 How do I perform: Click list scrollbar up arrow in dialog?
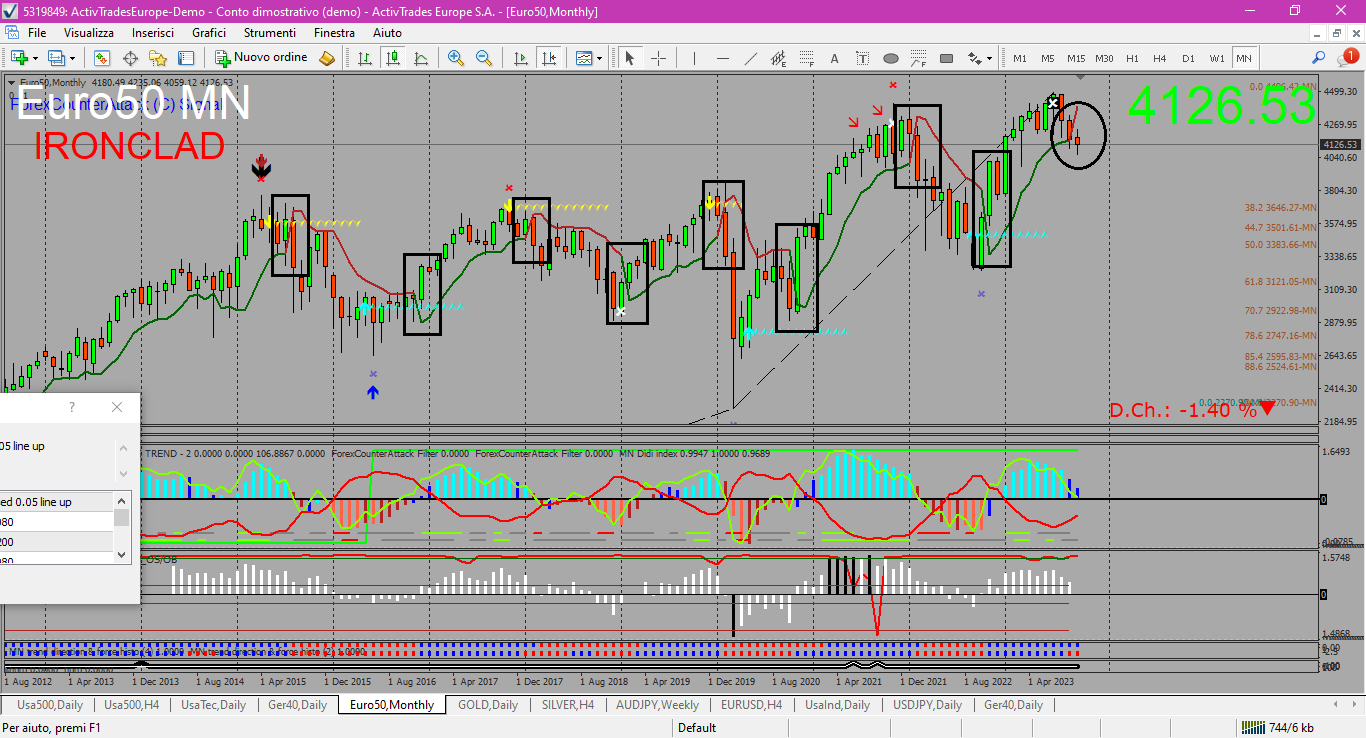122,500
